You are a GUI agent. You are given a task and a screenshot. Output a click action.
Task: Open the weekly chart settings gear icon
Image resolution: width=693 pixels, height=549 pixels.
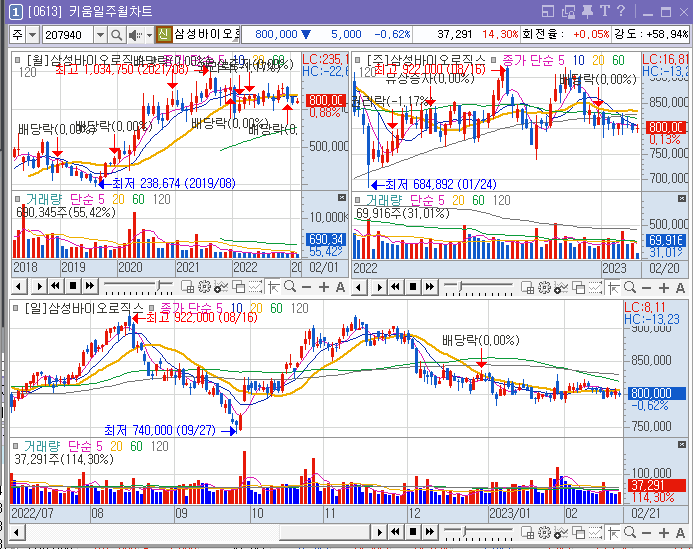(544, 288)
